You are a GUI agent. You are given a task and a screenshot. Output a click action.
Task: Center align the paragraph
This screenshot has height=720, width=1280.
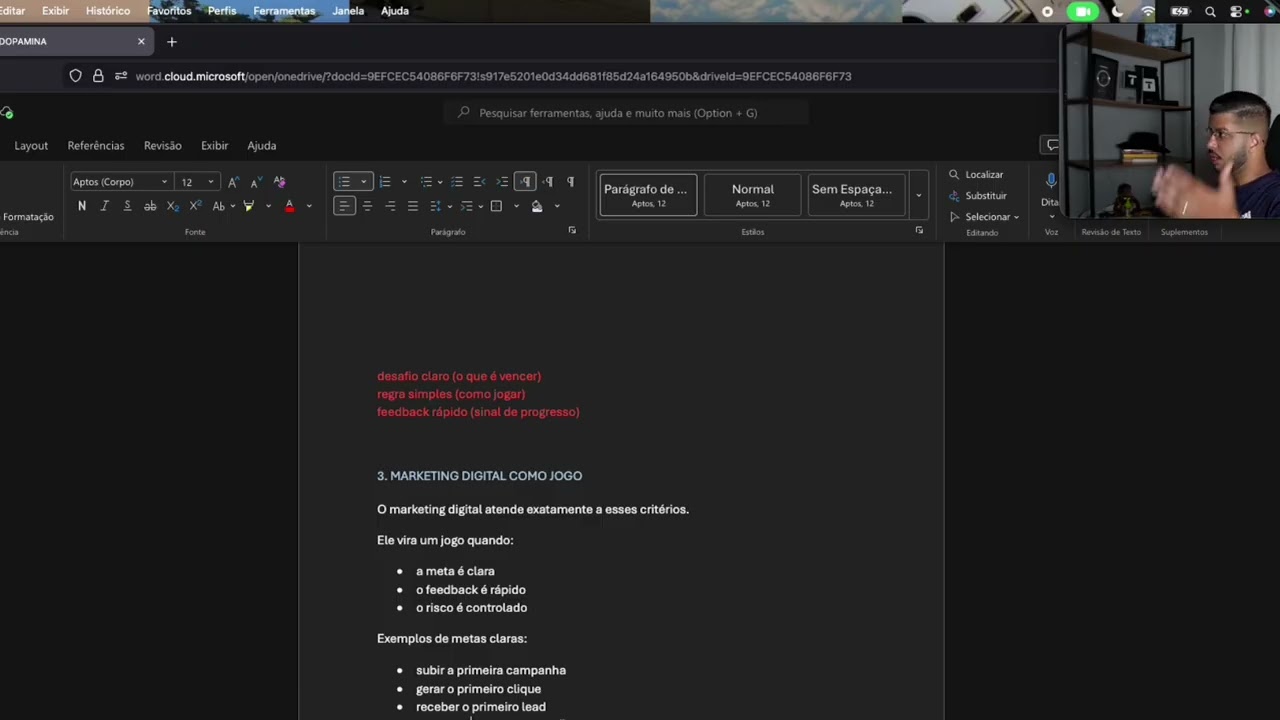367,206
